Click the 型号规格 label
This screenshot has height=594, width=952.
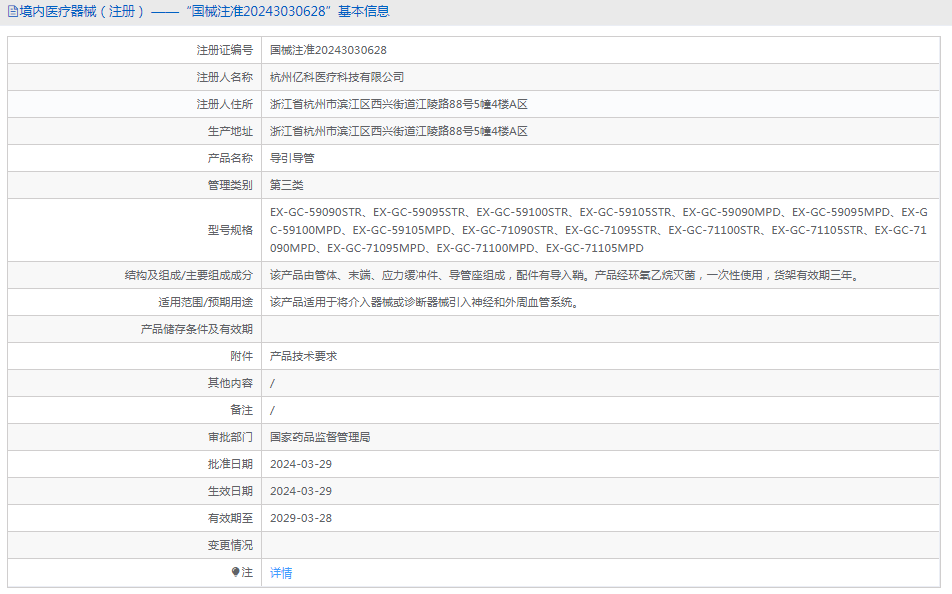pos(230,230)
